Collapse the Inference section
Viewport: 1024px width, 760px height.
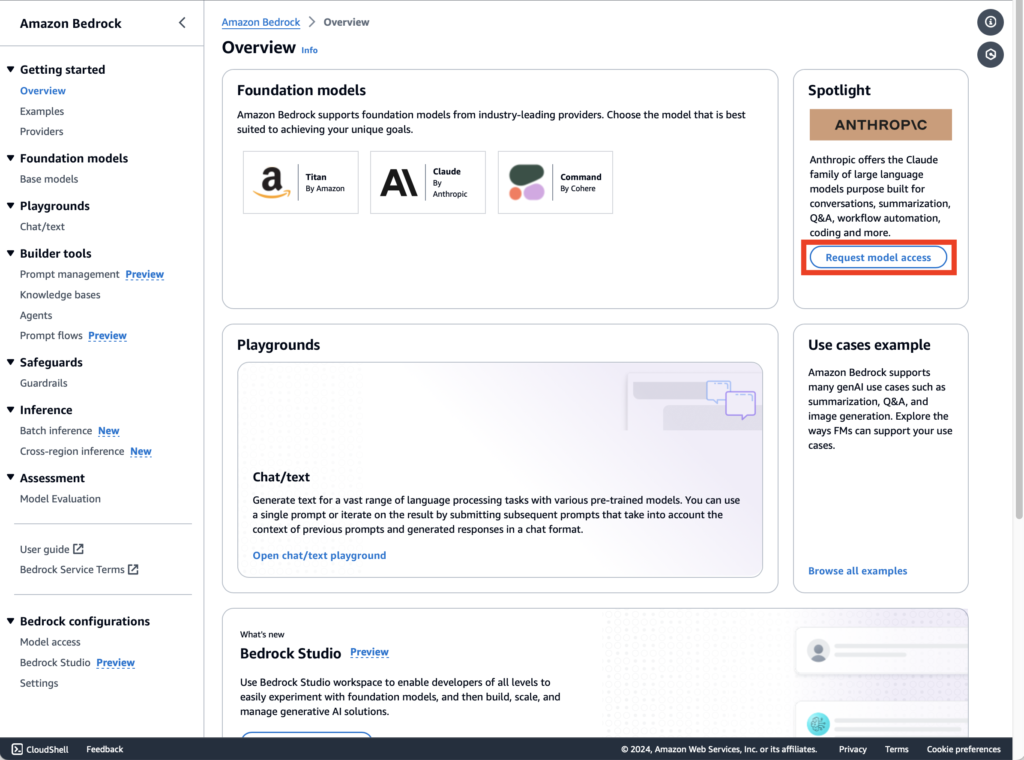10,410
